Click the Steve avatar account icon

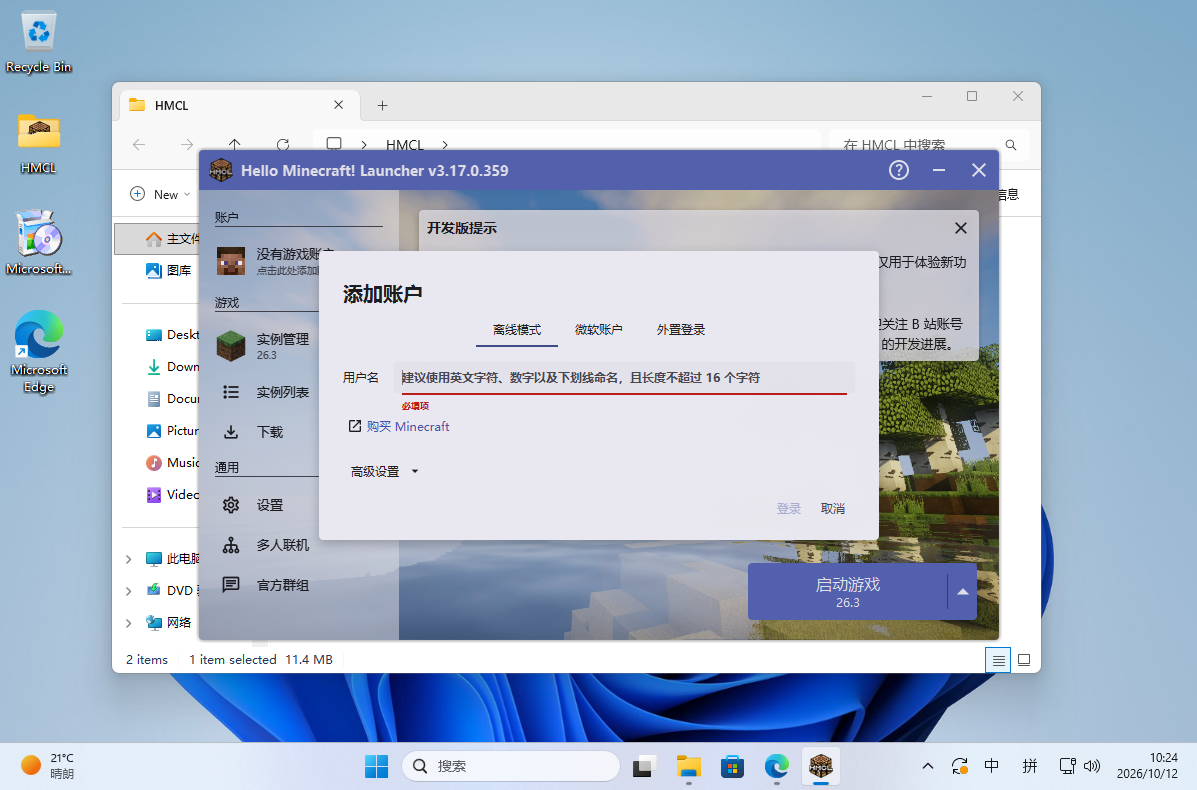click(x=231, y=261)
